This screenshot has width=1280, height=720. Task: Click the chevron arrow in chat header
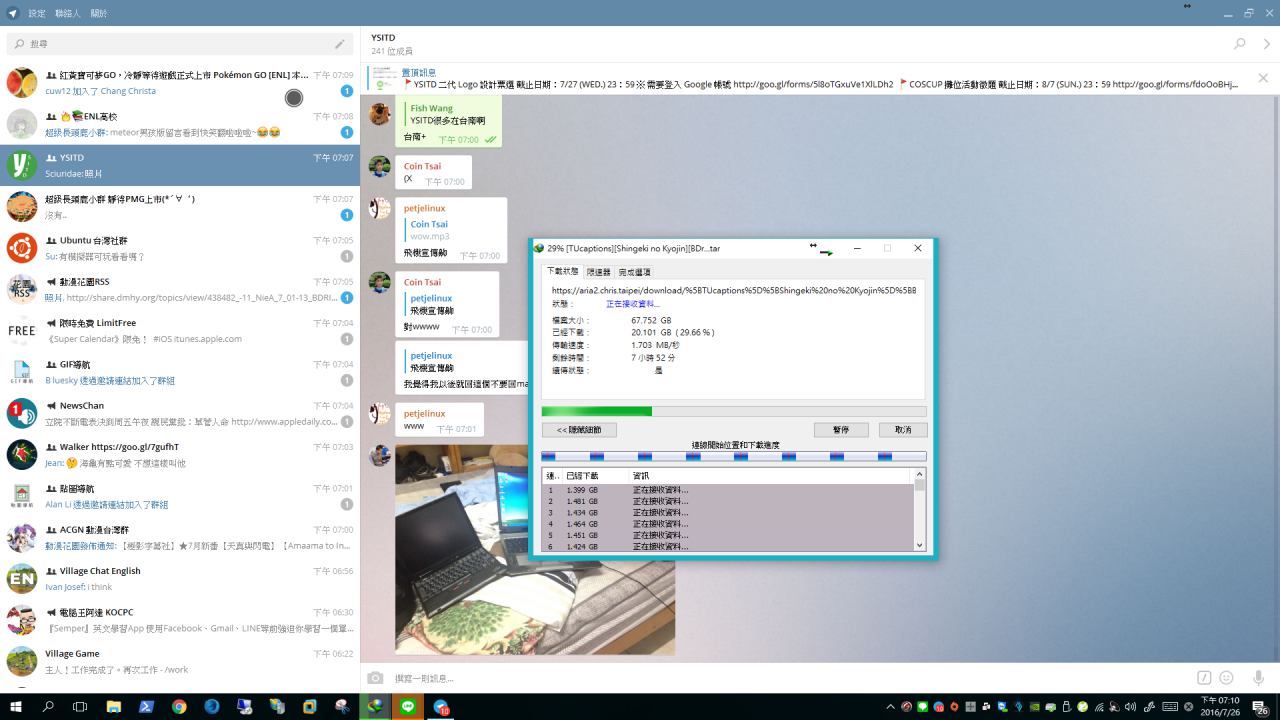1267,44
